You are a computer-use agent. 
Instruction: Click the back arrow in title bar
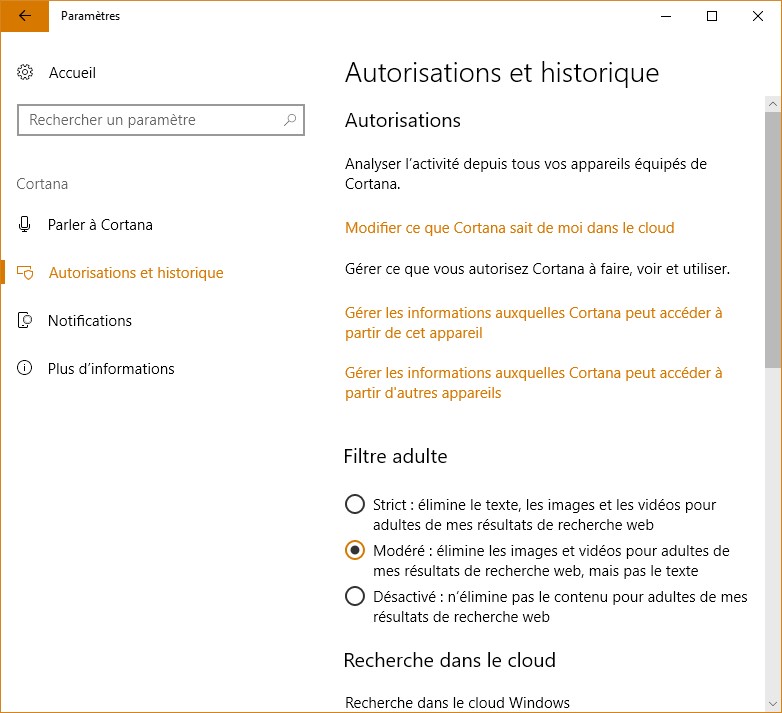tap(25, 16)
